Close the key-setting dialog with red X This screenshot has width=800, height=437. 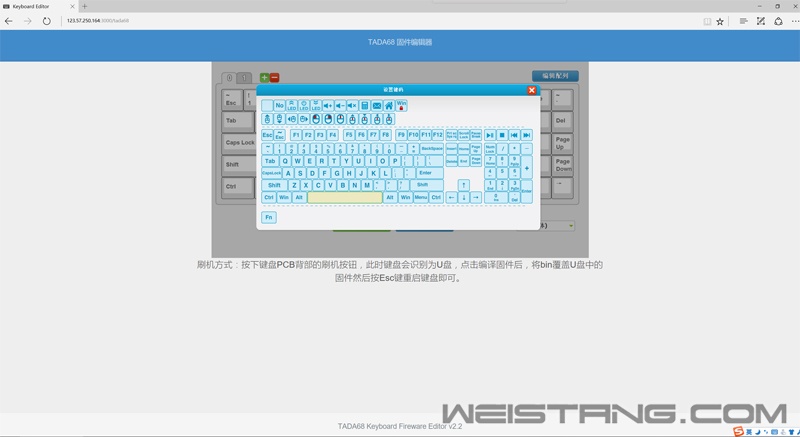532,90
